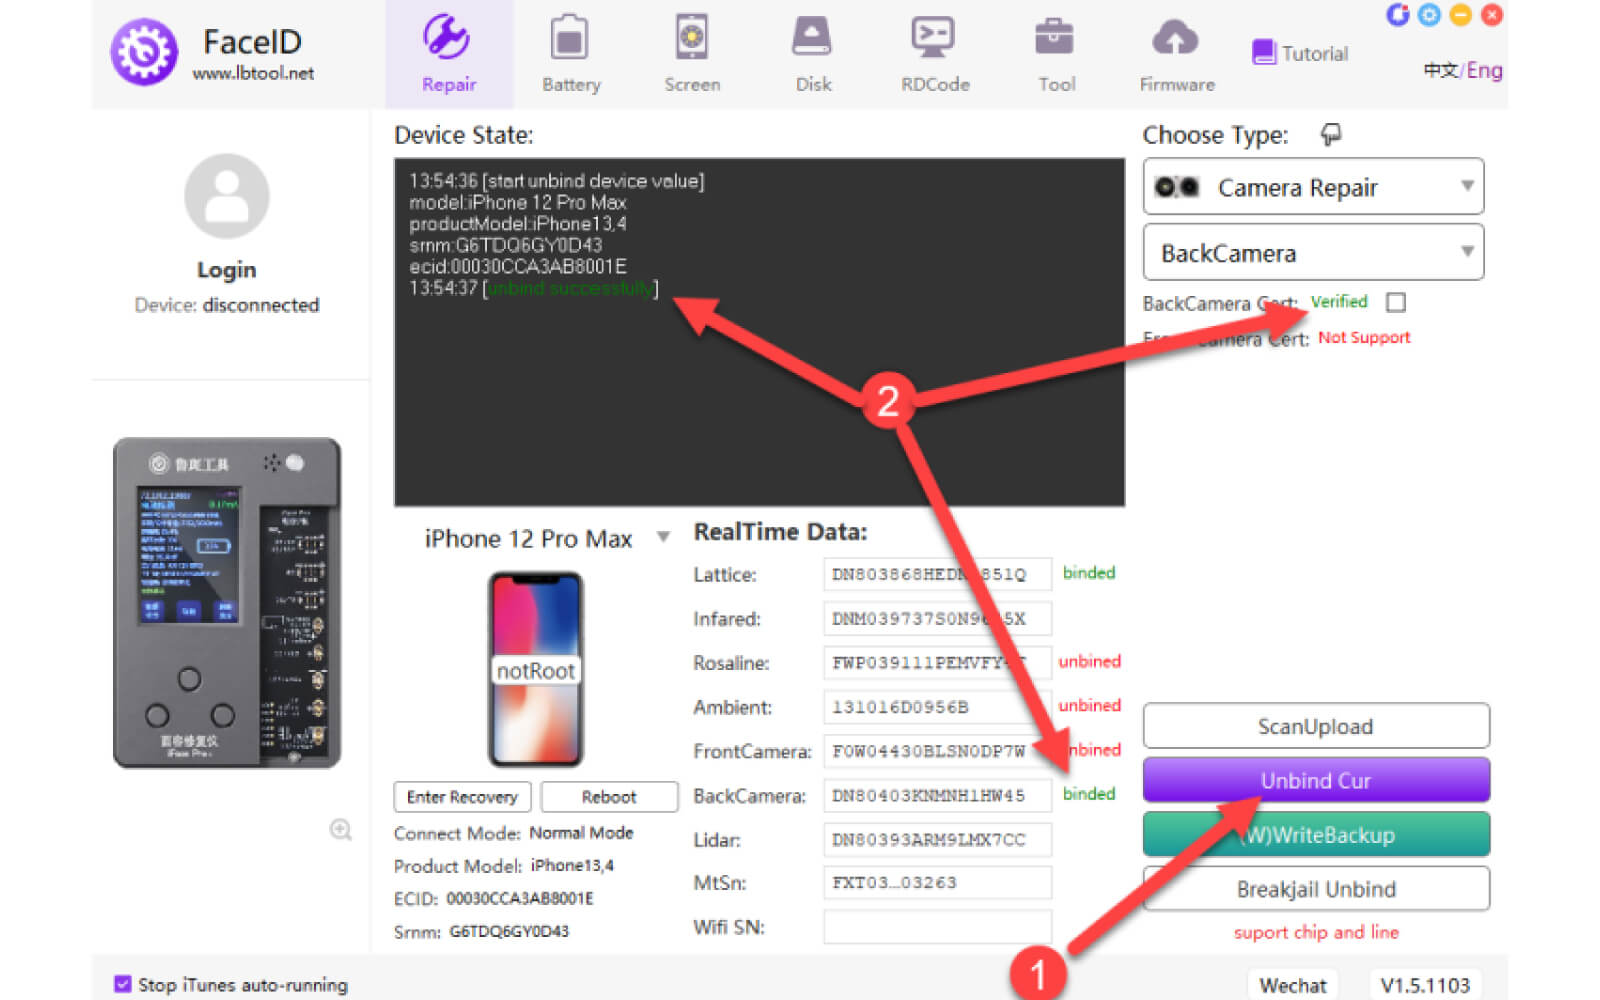
Task: Click the www.lbtool.net text
Action: [x=253, y=73]
